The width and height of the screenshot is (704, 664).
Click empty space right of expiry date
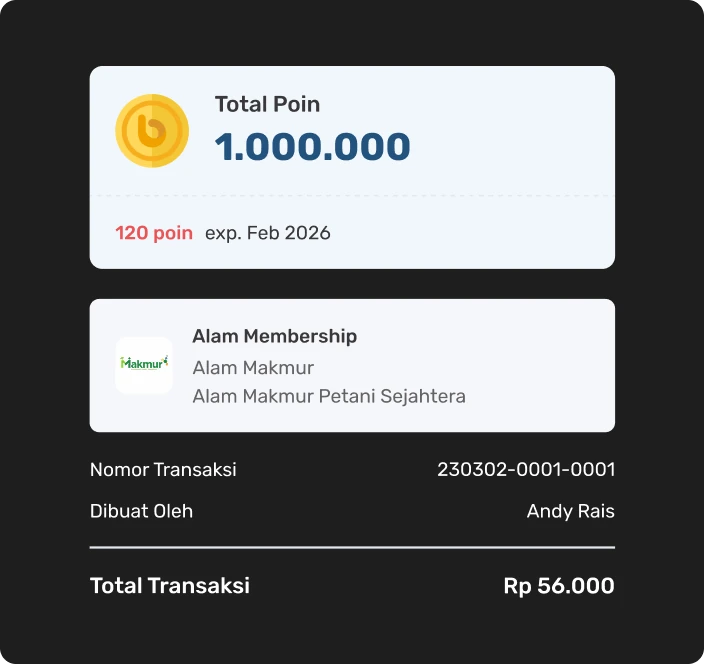[480, 233]
